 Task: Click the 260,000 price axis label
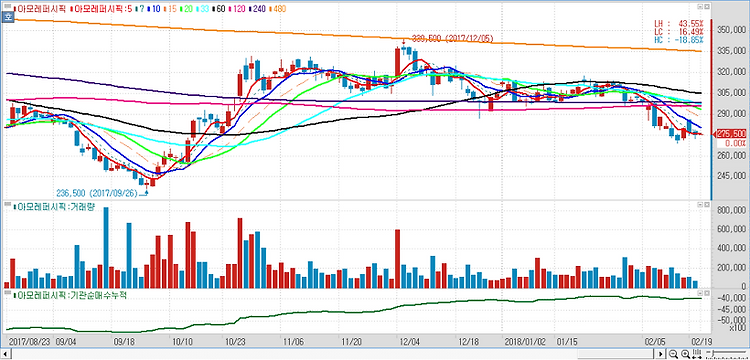(x=731, y=156)
